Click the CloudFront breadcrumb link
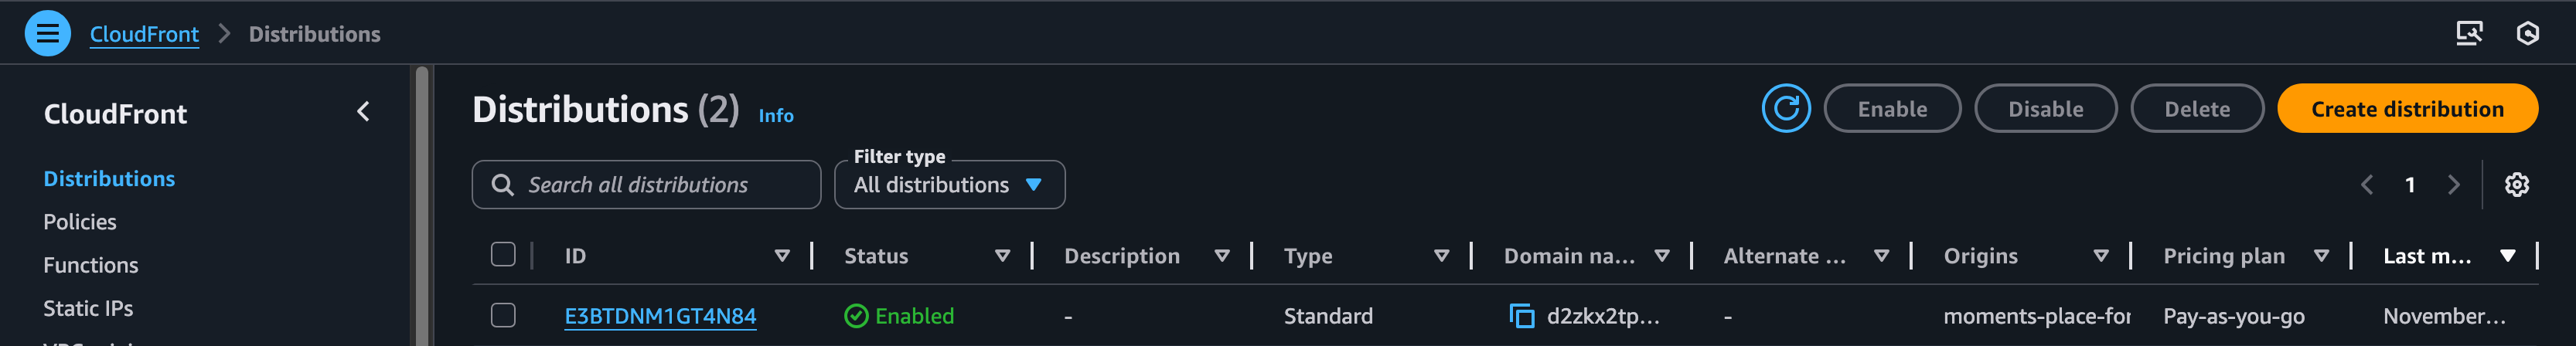 pos(144,34)
